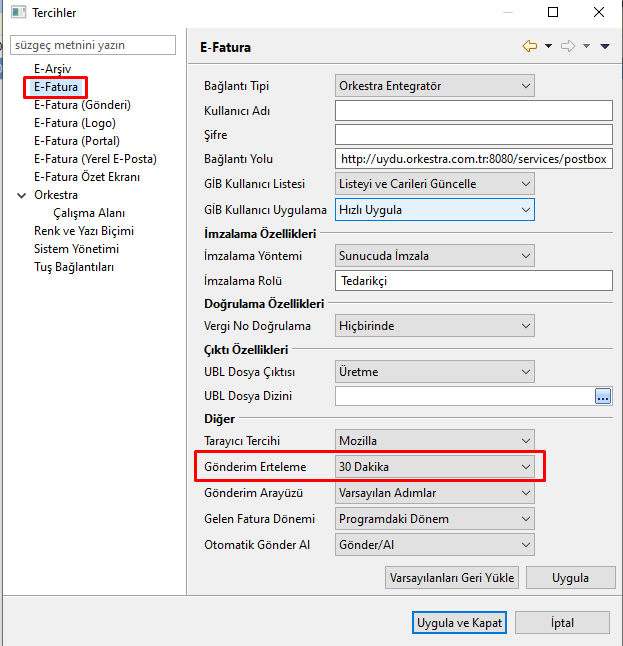
Task: Open the preferences view menu triangle
Action: click(x=605, y=46)
